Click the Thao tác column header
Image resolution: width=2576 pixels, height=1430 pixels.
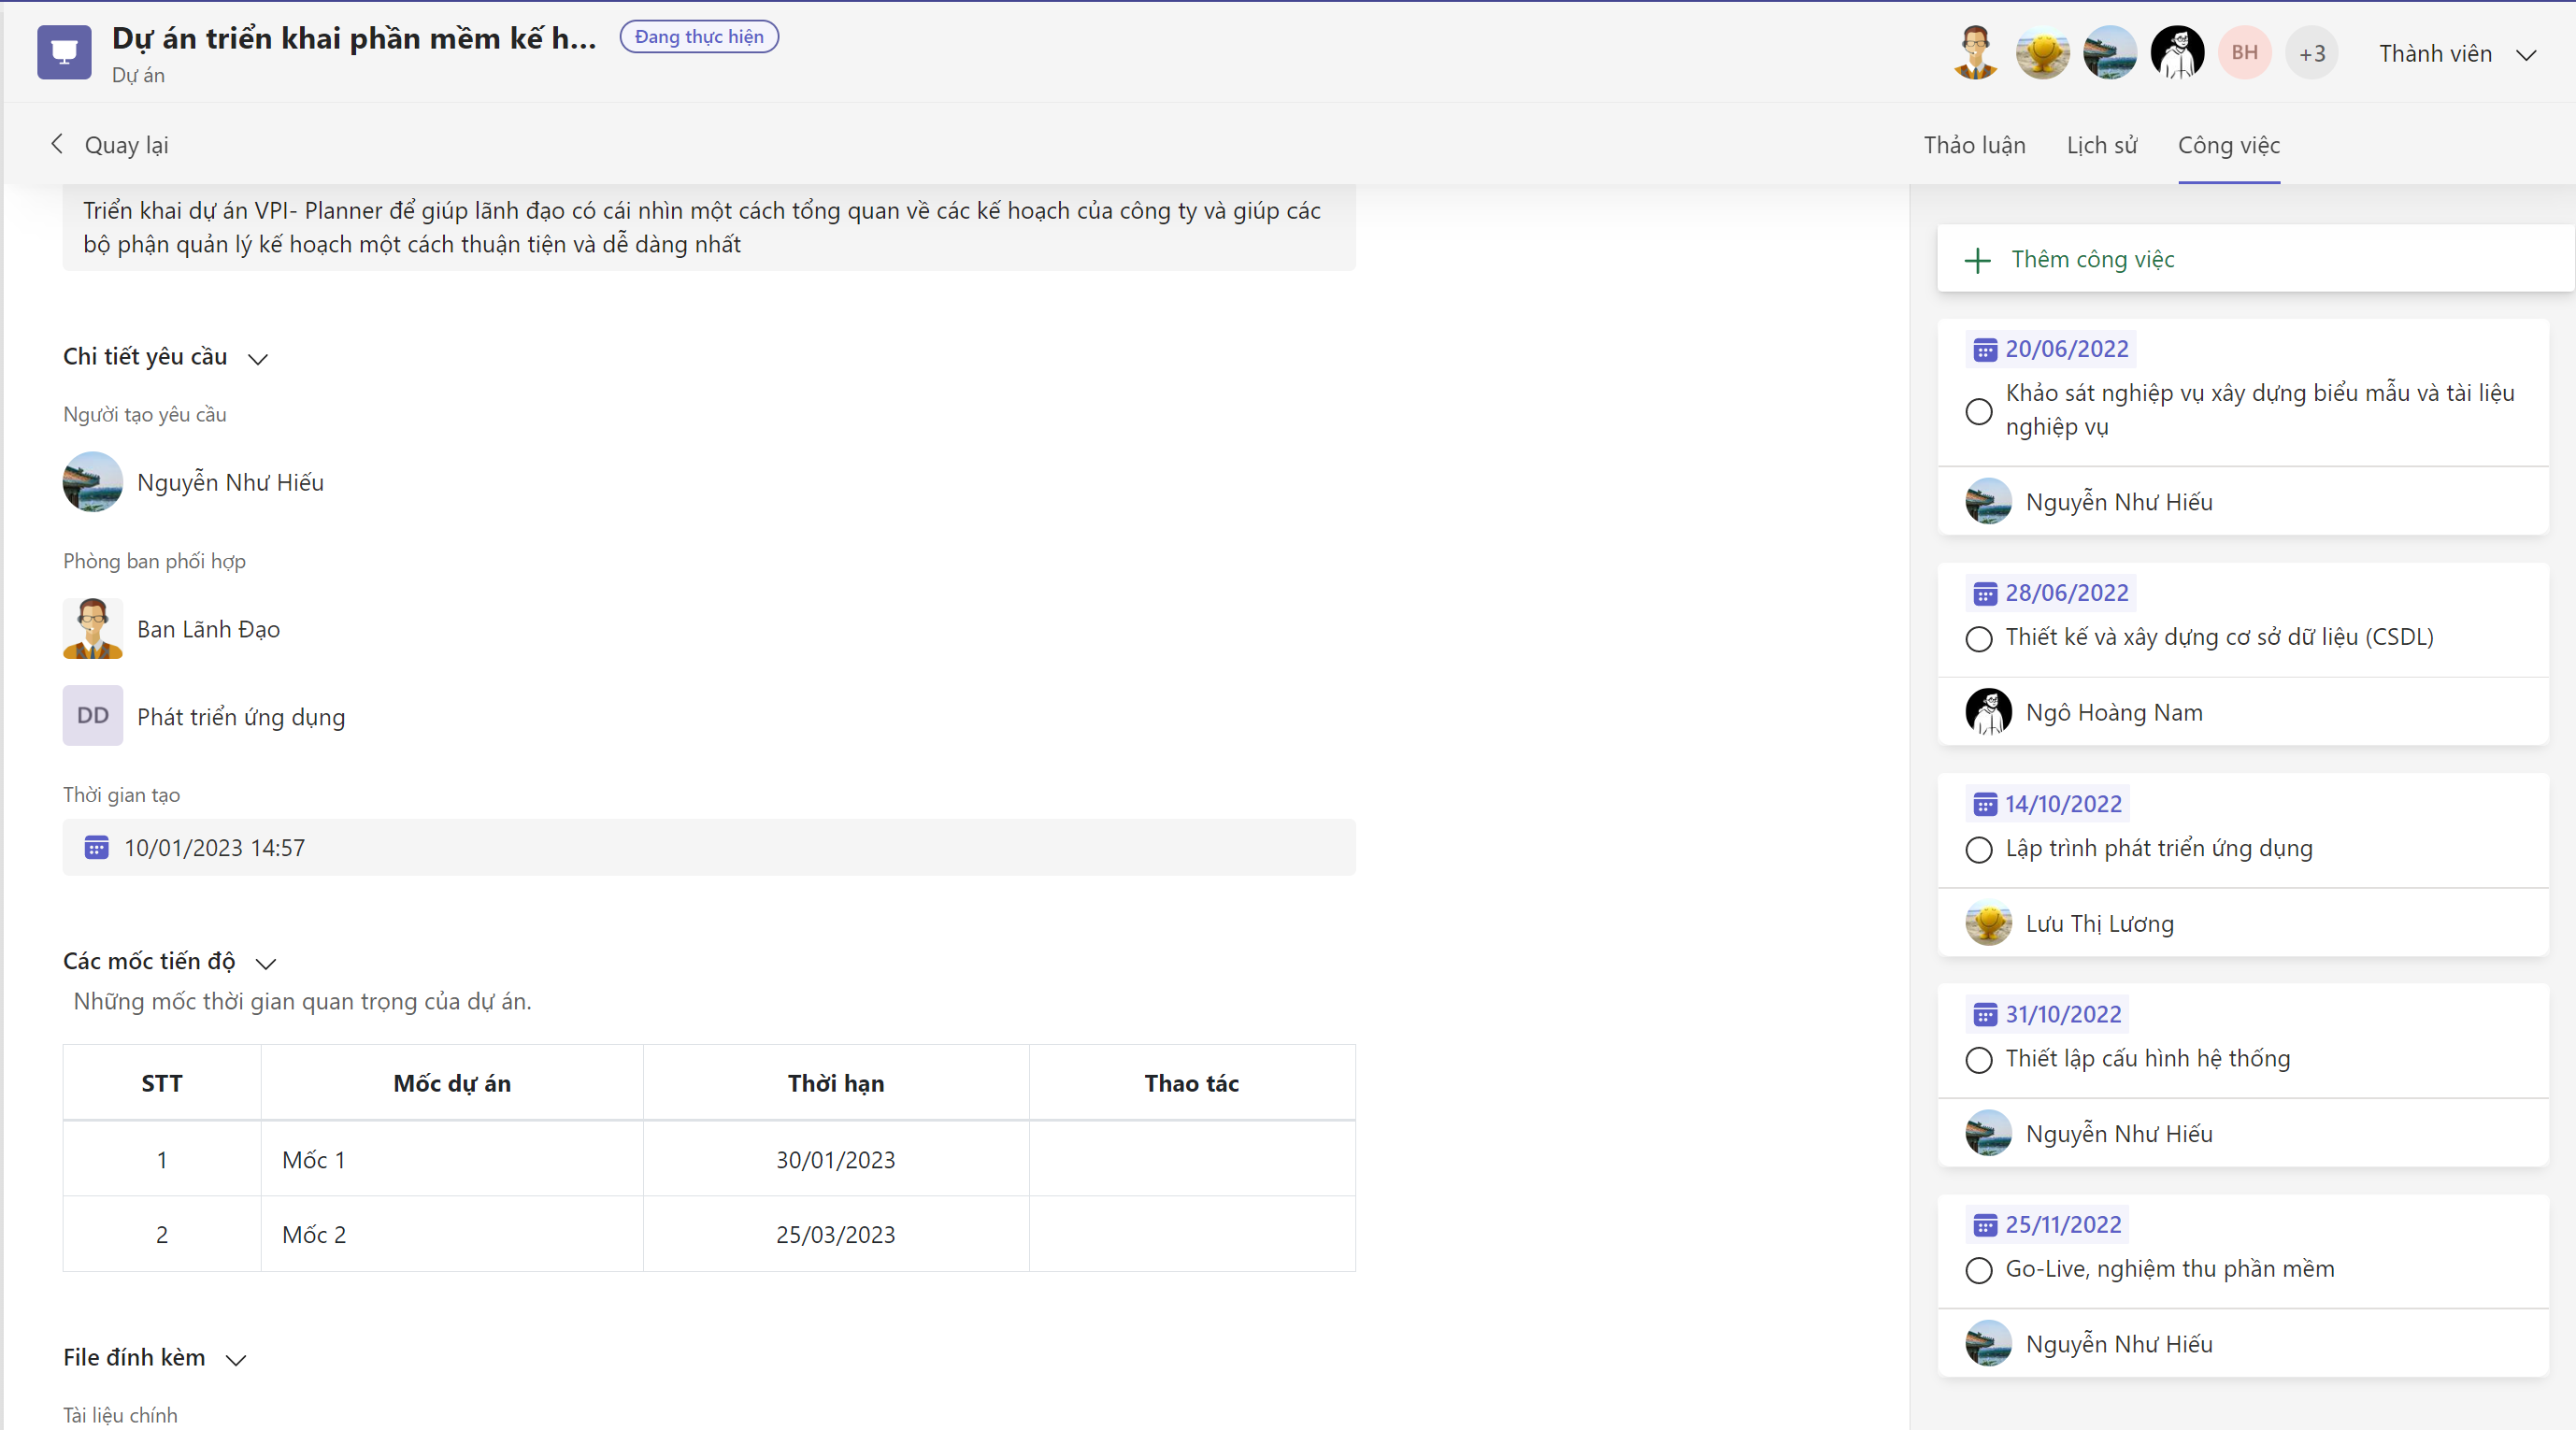[1191, 1083]
